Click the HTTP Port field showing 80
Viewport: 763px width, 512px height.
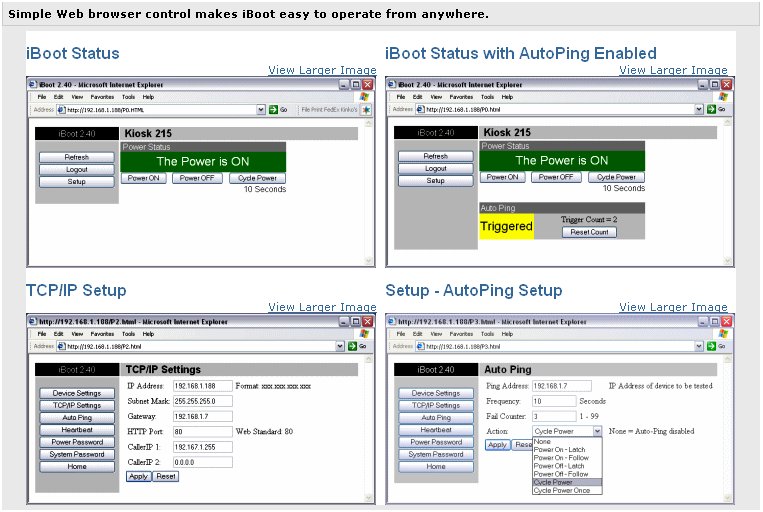(x=203, y=432)
